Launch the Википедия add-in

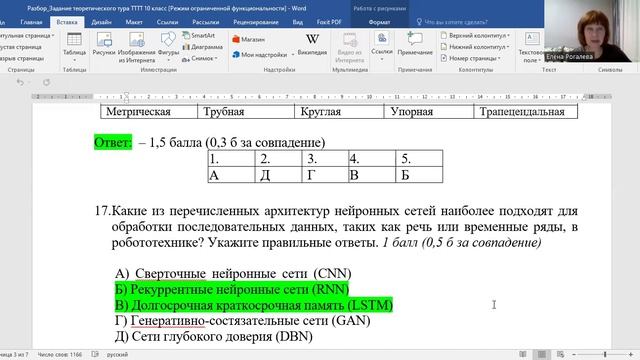[312, 39]
